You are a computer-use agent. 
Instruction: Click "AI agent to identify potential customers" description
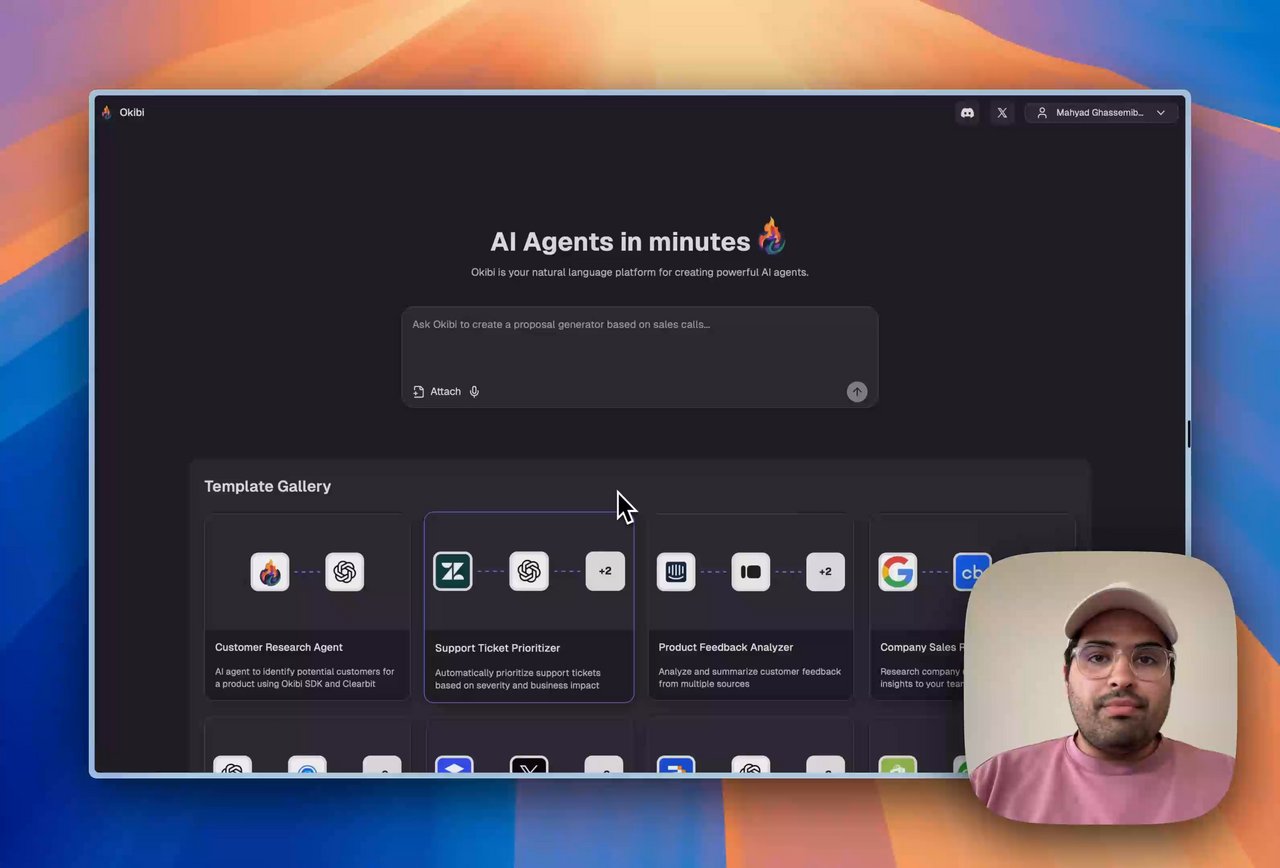click(305, 678)
